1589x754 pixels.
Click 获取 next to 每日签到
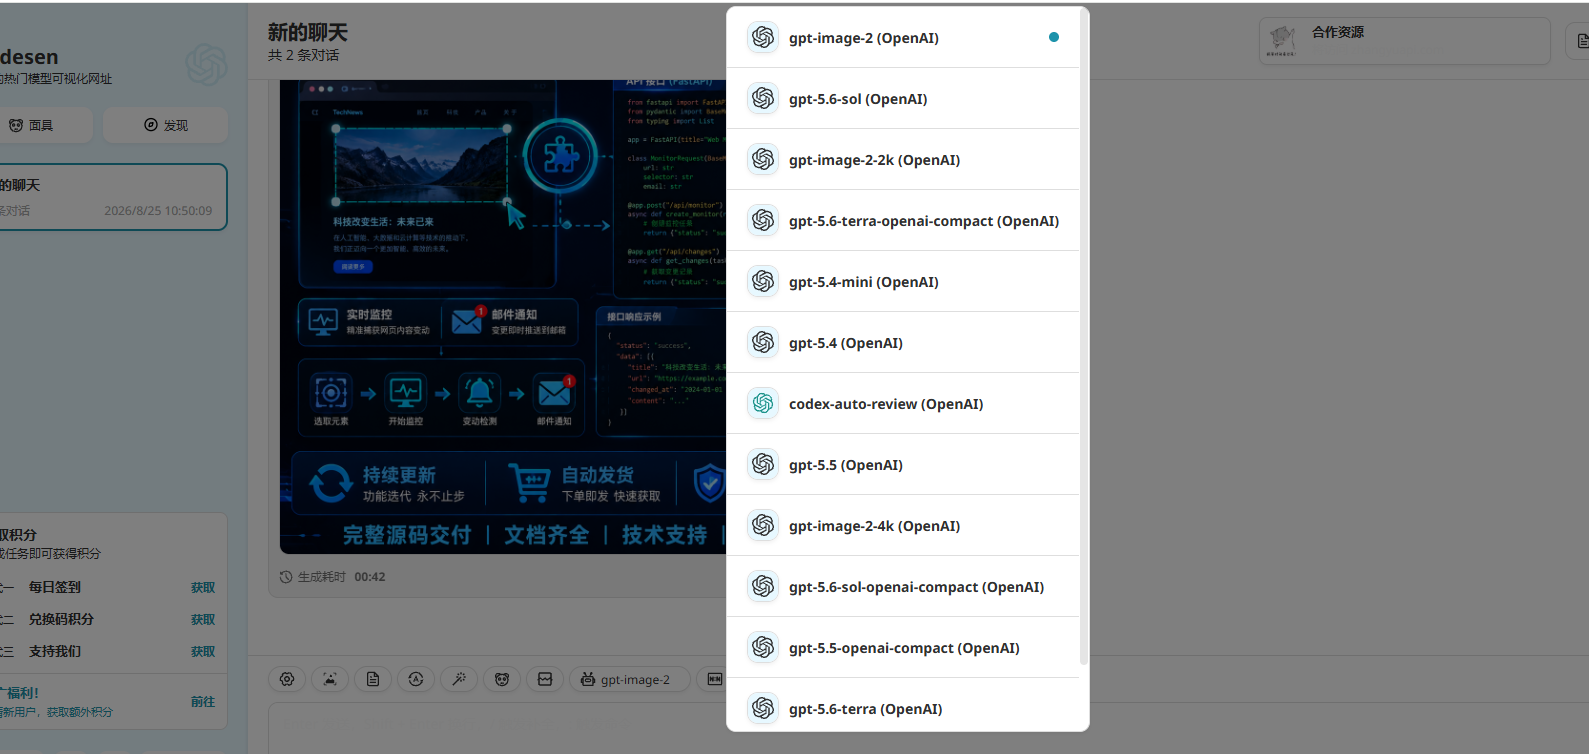click(203, 588)
